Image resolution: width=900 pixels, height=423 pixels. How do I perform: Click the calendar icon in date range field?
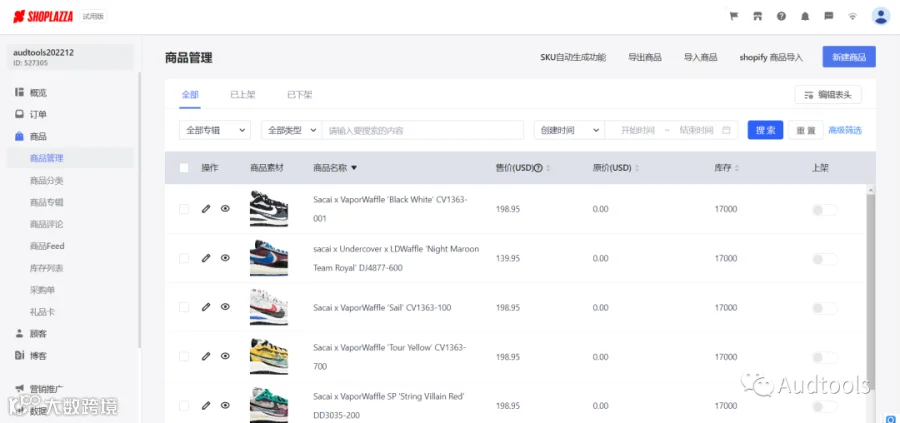[x=726, y=130]
